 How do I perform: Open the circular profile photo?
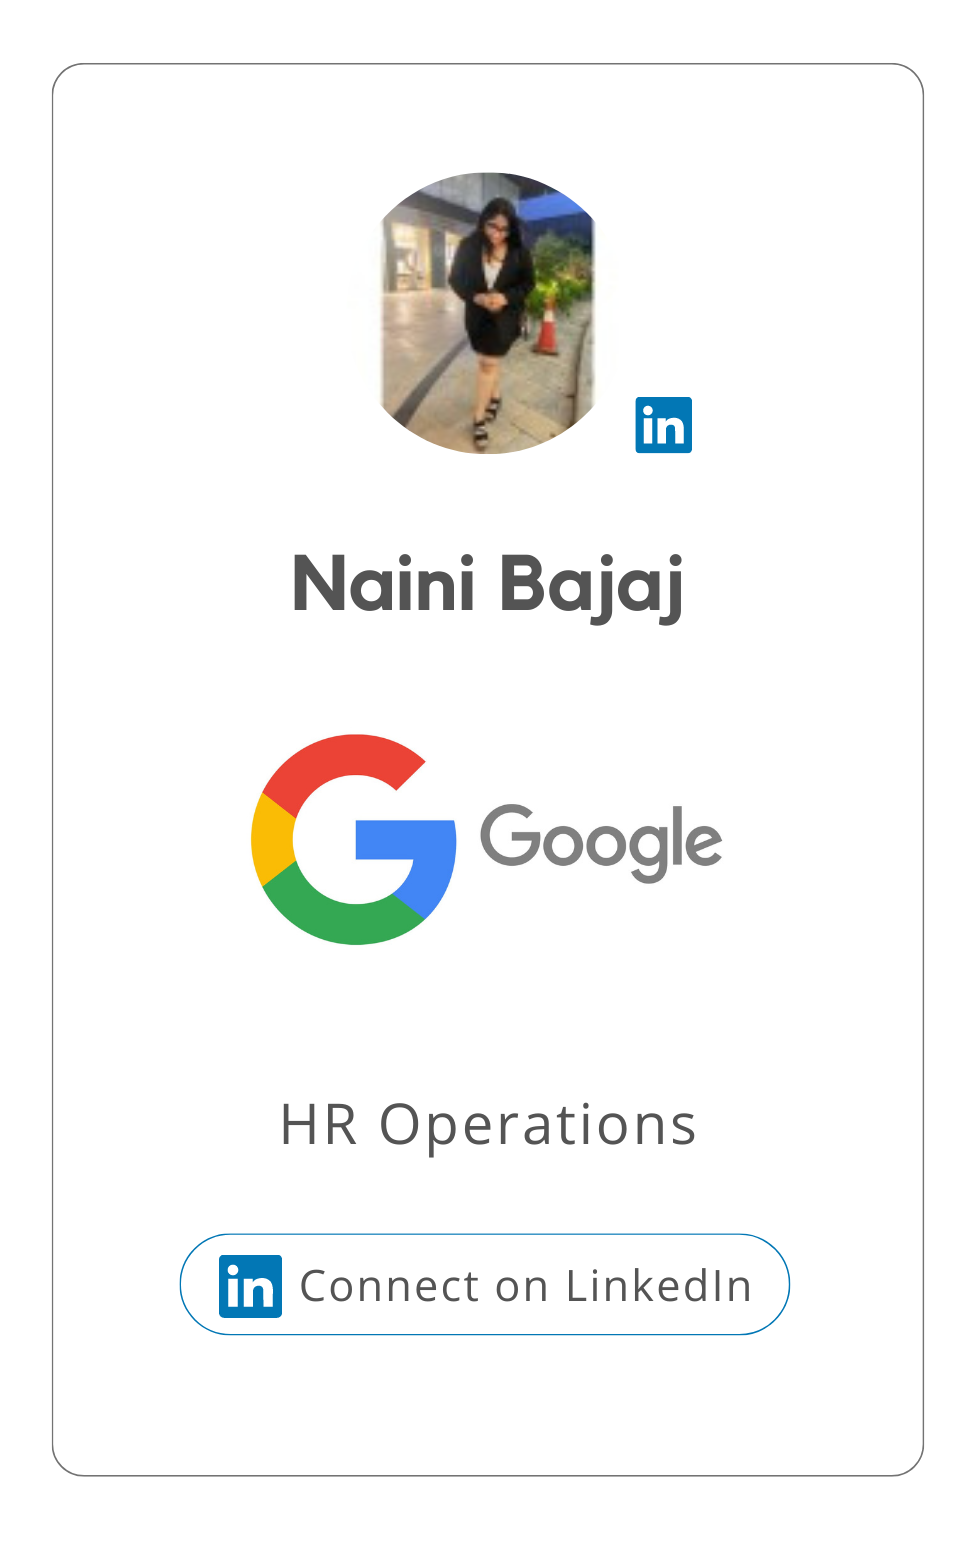point(488,313)
